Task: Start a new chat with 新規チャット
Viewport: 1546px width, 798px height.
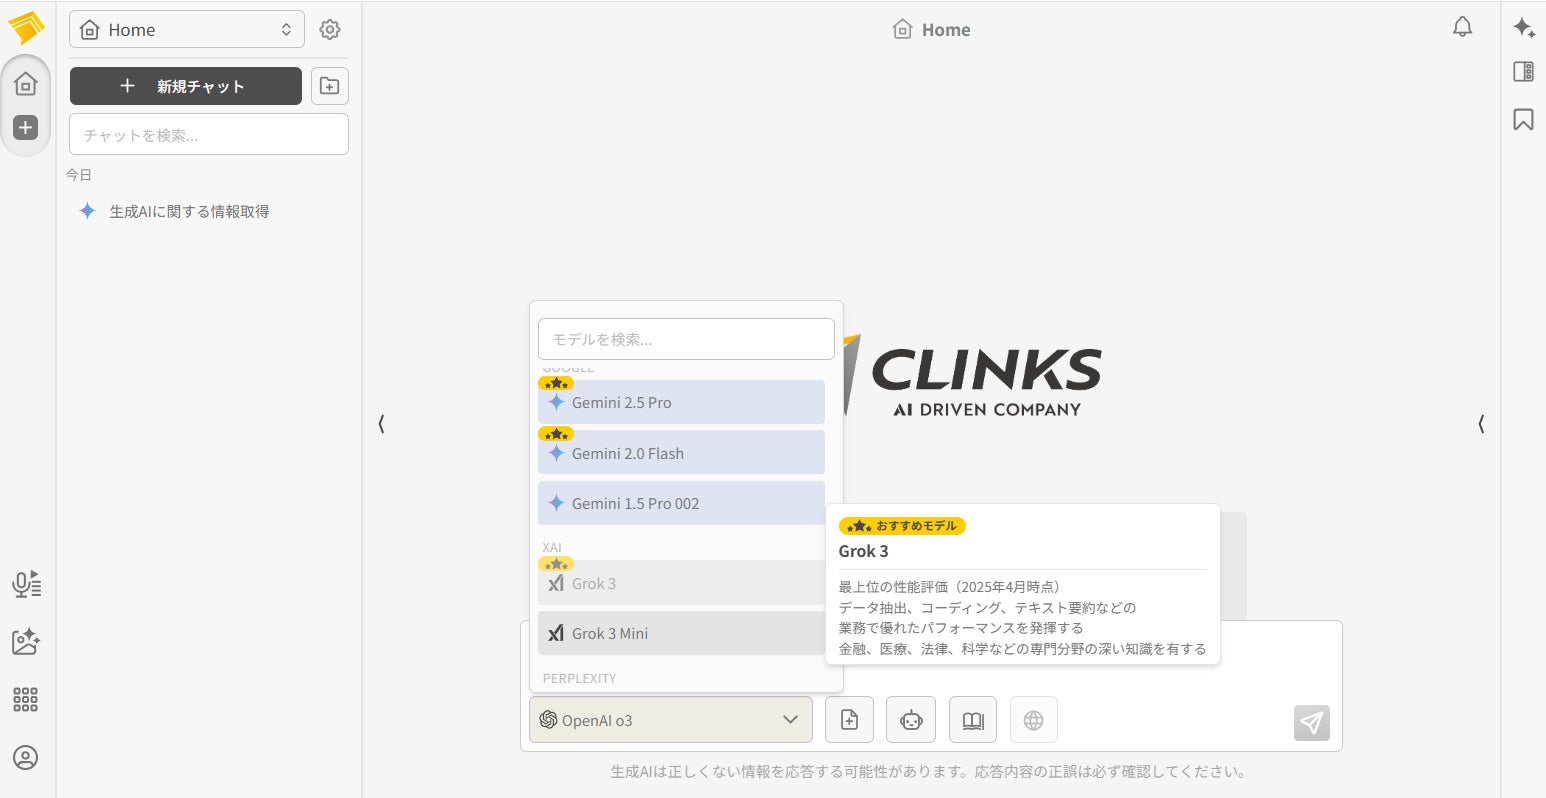Action: point(186,86)
